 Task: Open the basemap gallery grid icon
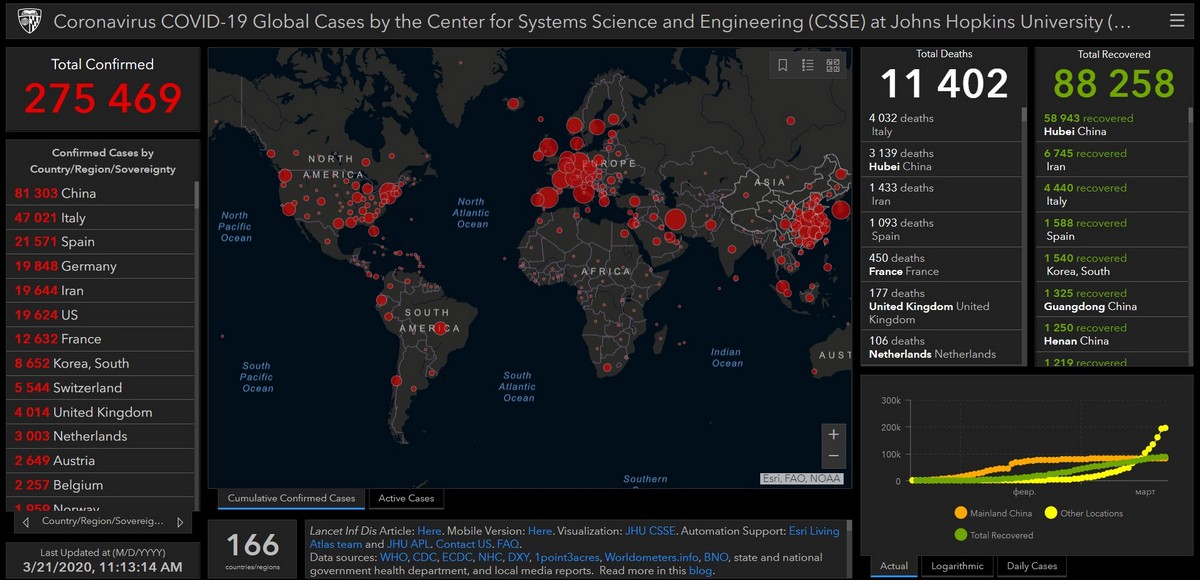click(x=833, y=66)
